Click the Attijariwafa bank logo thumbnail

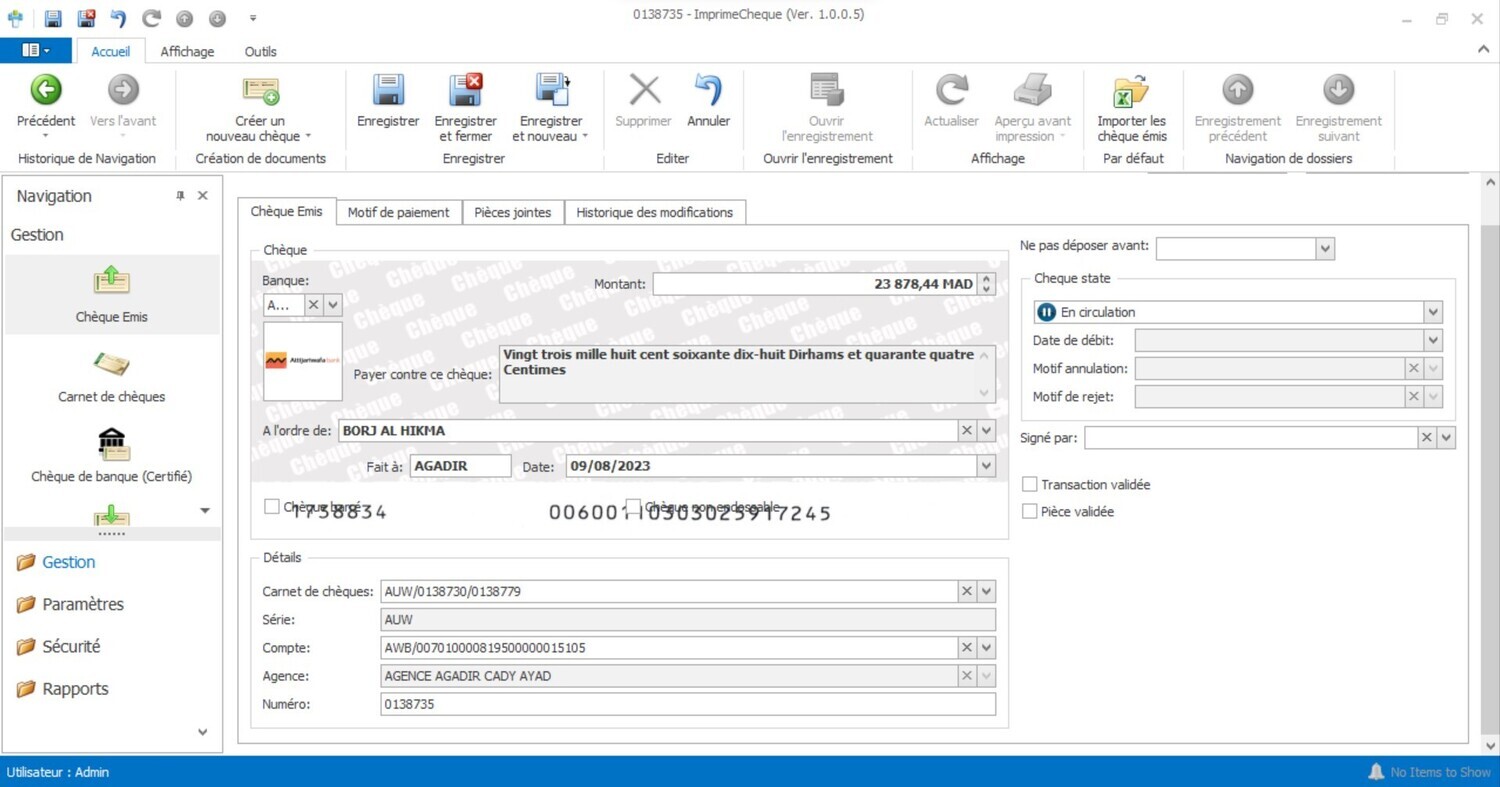click(x=303, y=361)
